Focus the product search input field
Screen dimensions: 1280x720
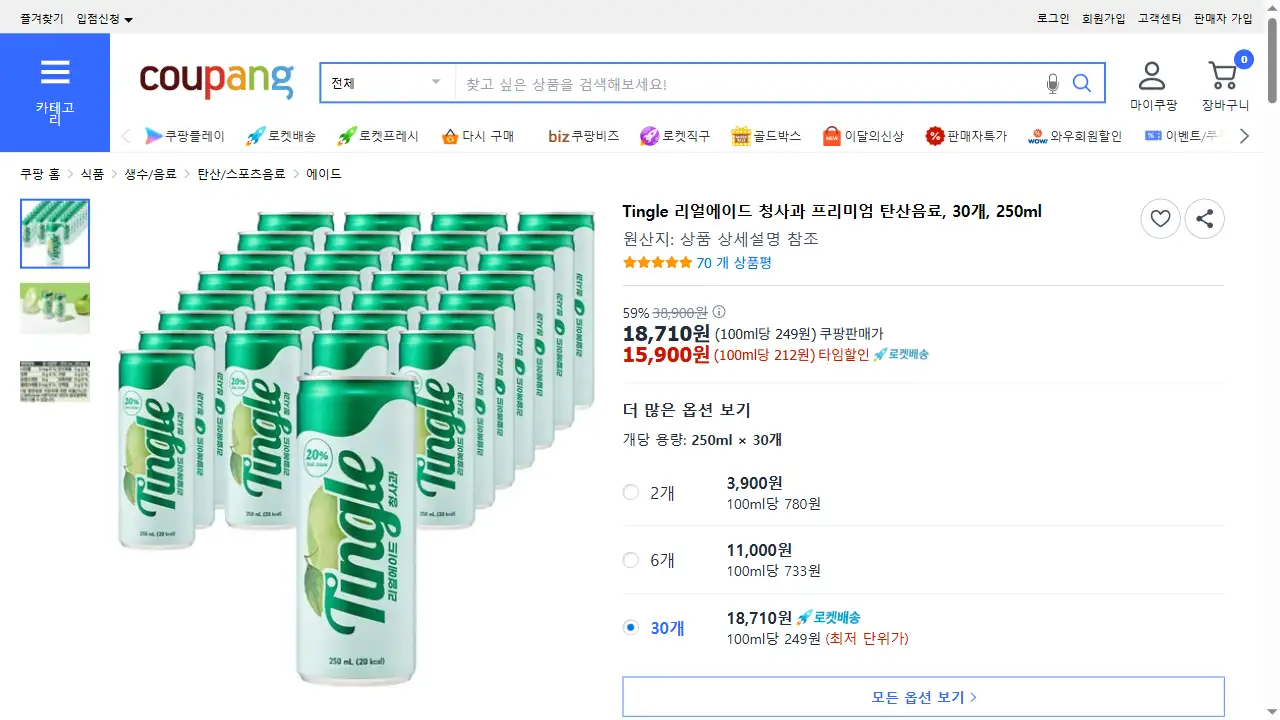tap(748, 83)
